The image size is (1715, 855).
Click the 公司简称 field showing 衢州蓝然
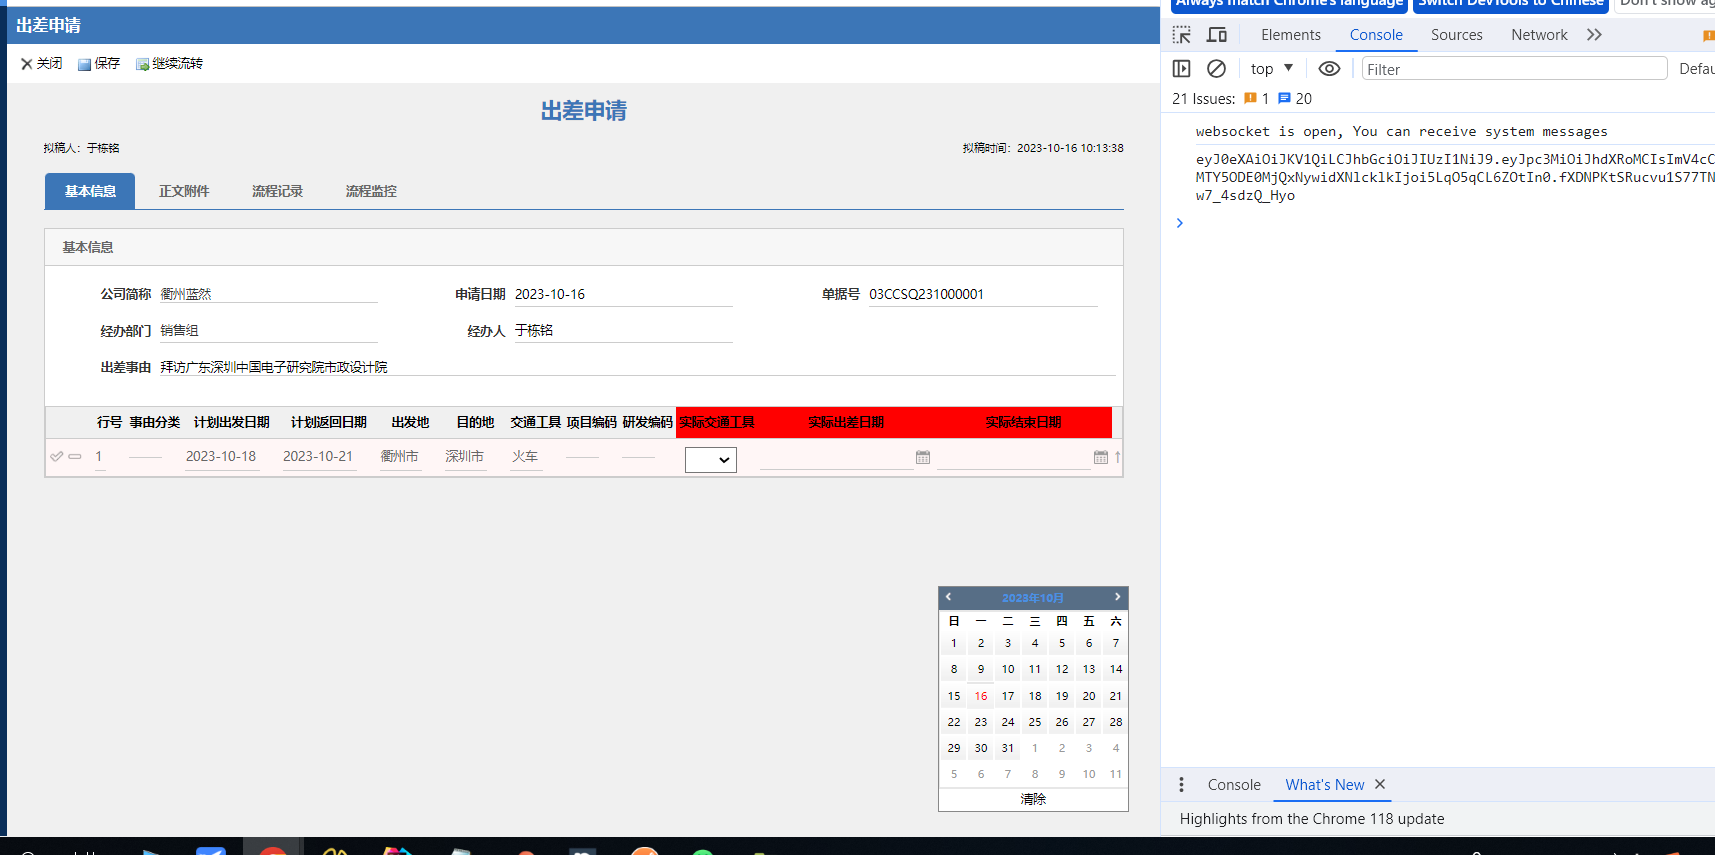(x=268, y=294)
